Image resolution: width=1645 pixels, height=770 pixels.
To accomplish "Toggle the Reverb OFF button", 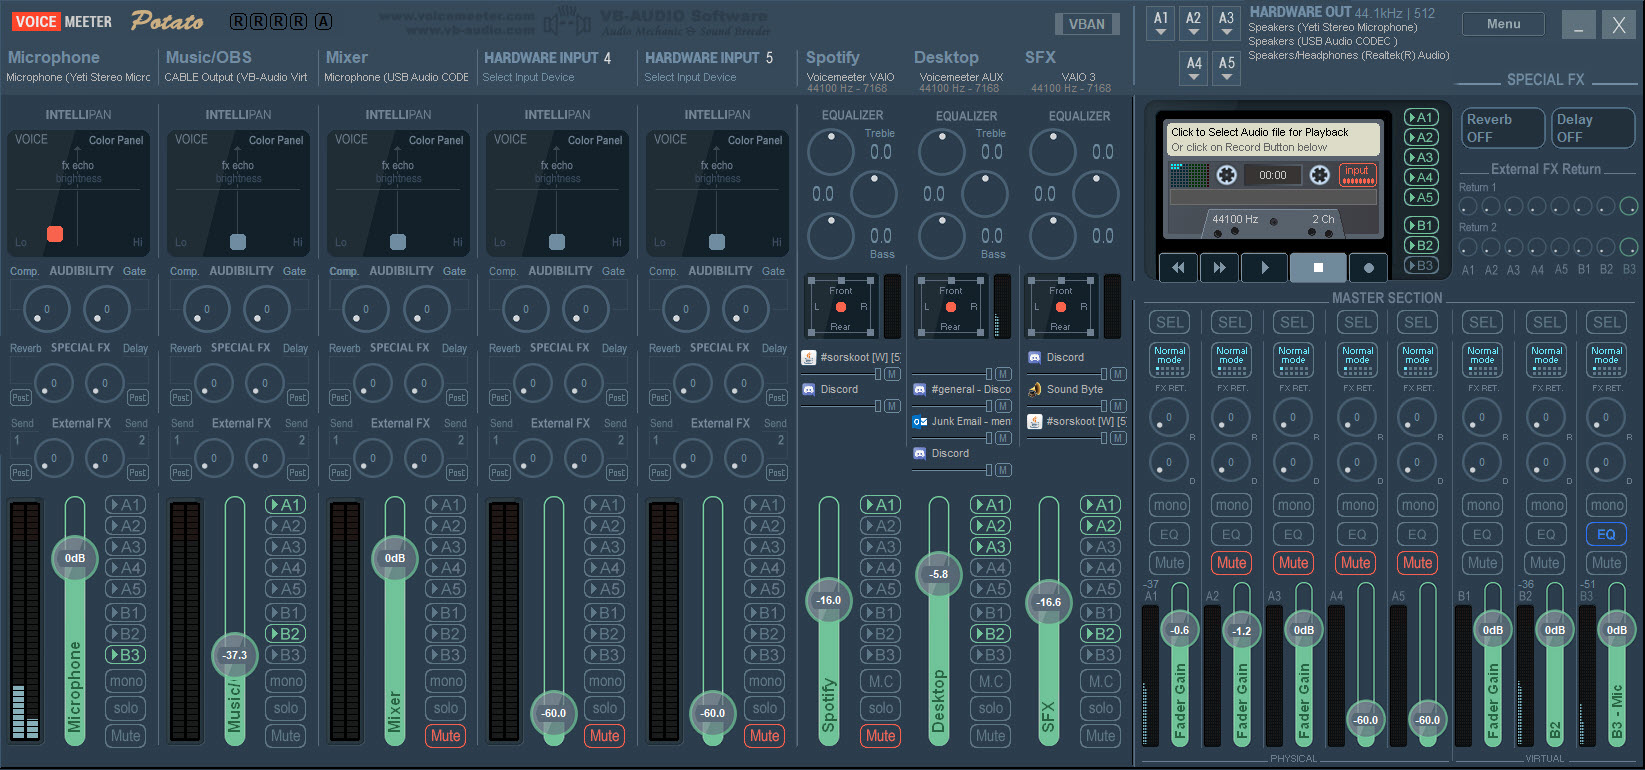I will pos(1501,128).
